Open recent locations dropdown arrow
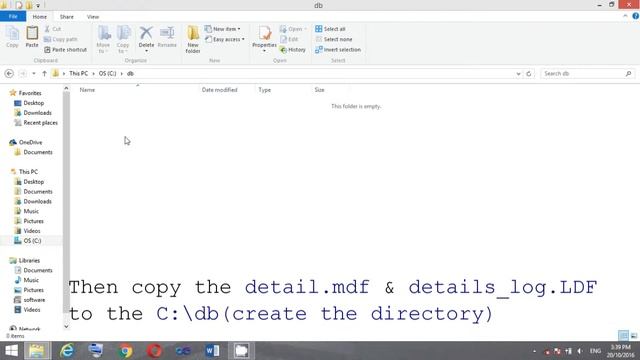Screen dimensions: 640x360 [34, 73]
